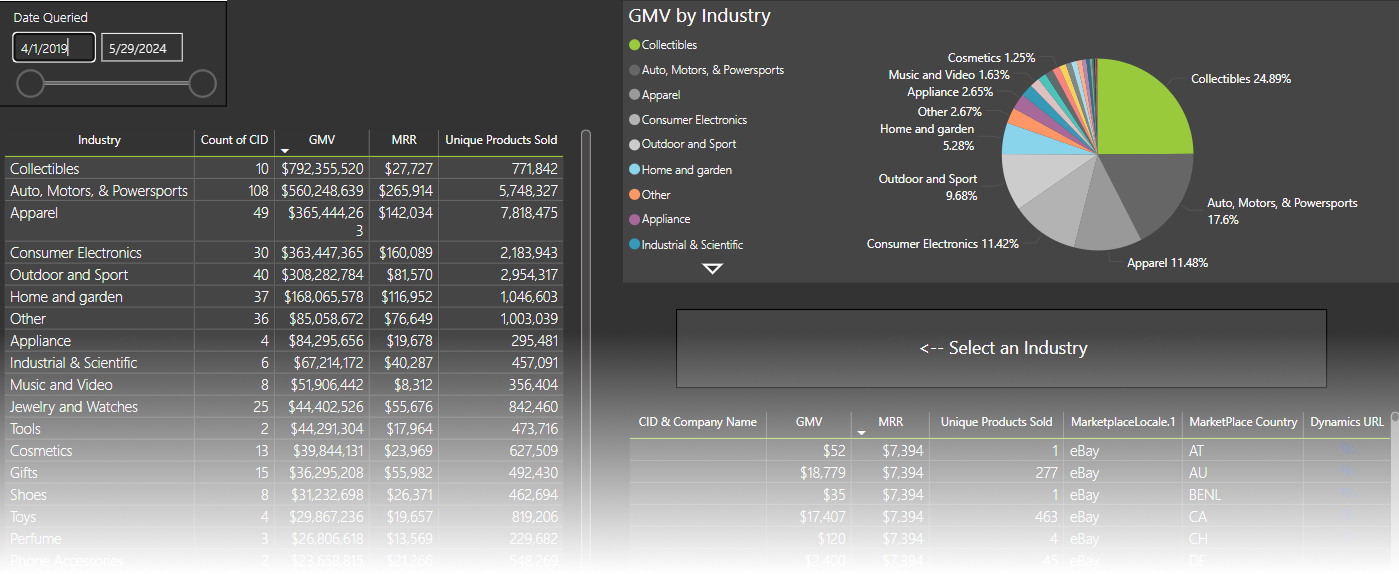Click the end date field showing 5/29/2024
The height and width of the screenshot is (574, 1399).
pos(142,48)
